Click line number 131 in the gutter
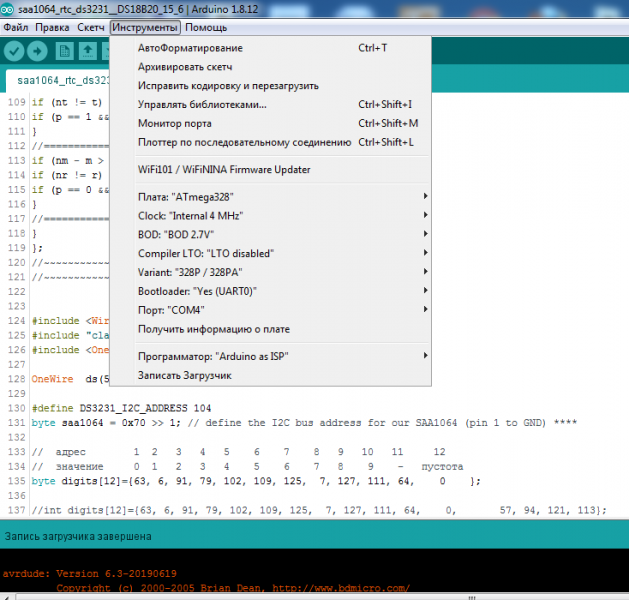This screenshot has width=629, height=600. (x=16, y=423)
